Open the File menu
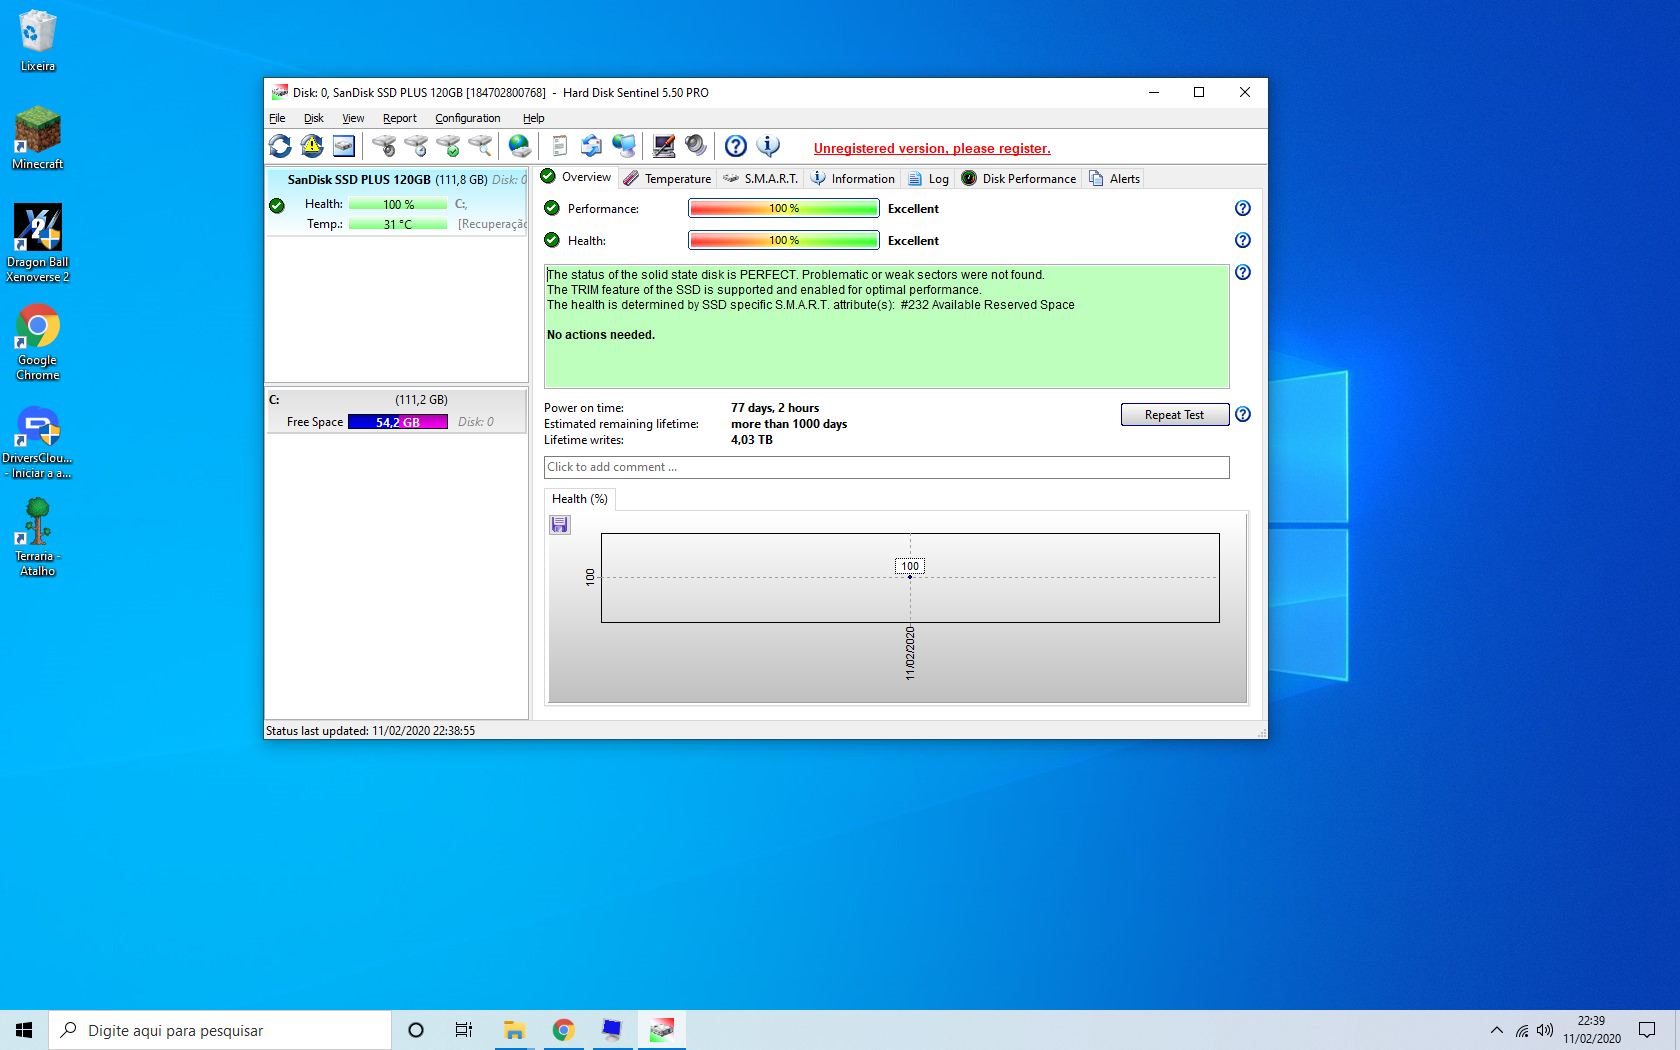Viewport: 1680px width, 1050px height. pyautogui.click(x=277, y=118)
